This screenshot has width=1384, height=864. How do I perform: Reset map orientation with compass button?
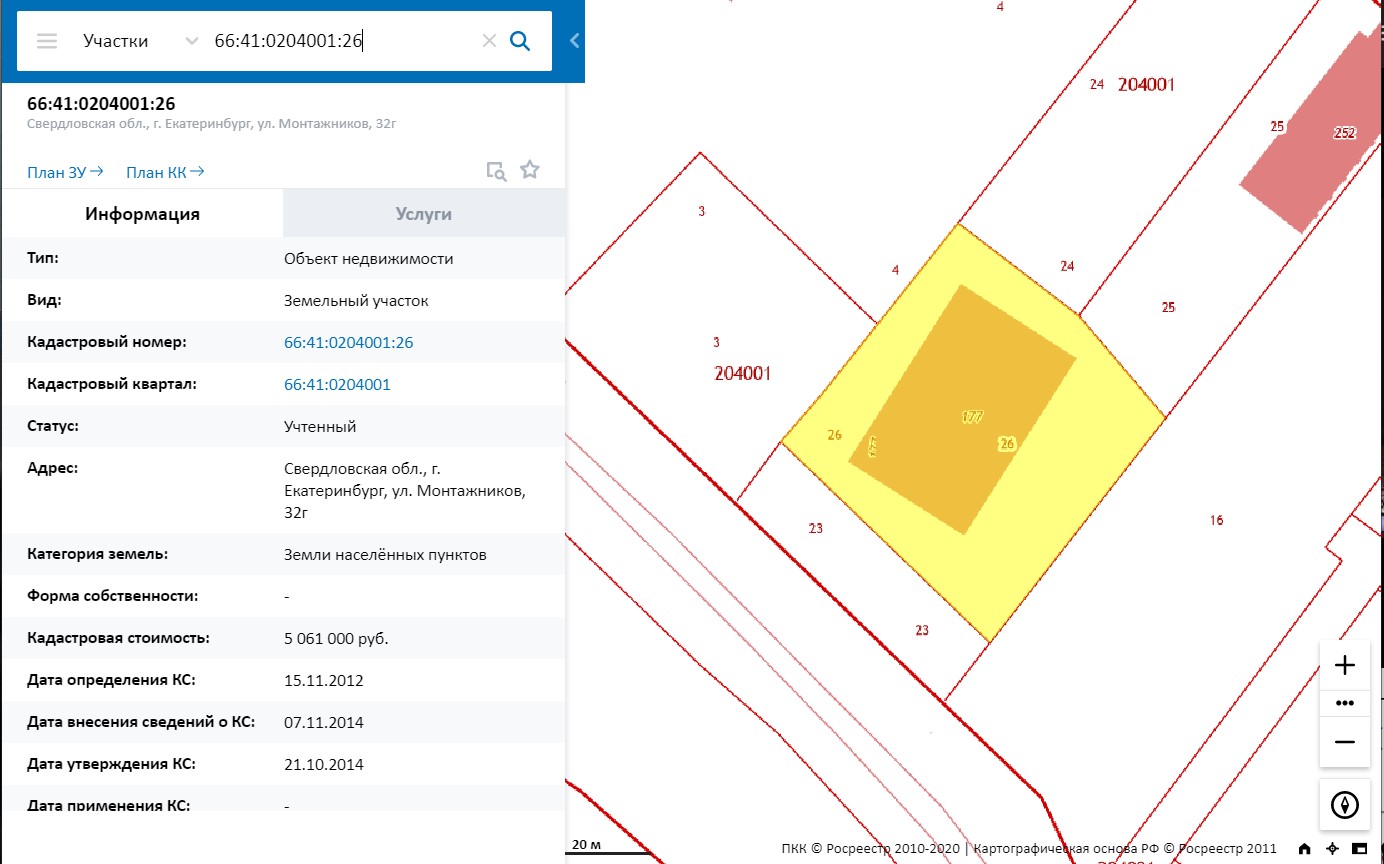[1345, 804]
